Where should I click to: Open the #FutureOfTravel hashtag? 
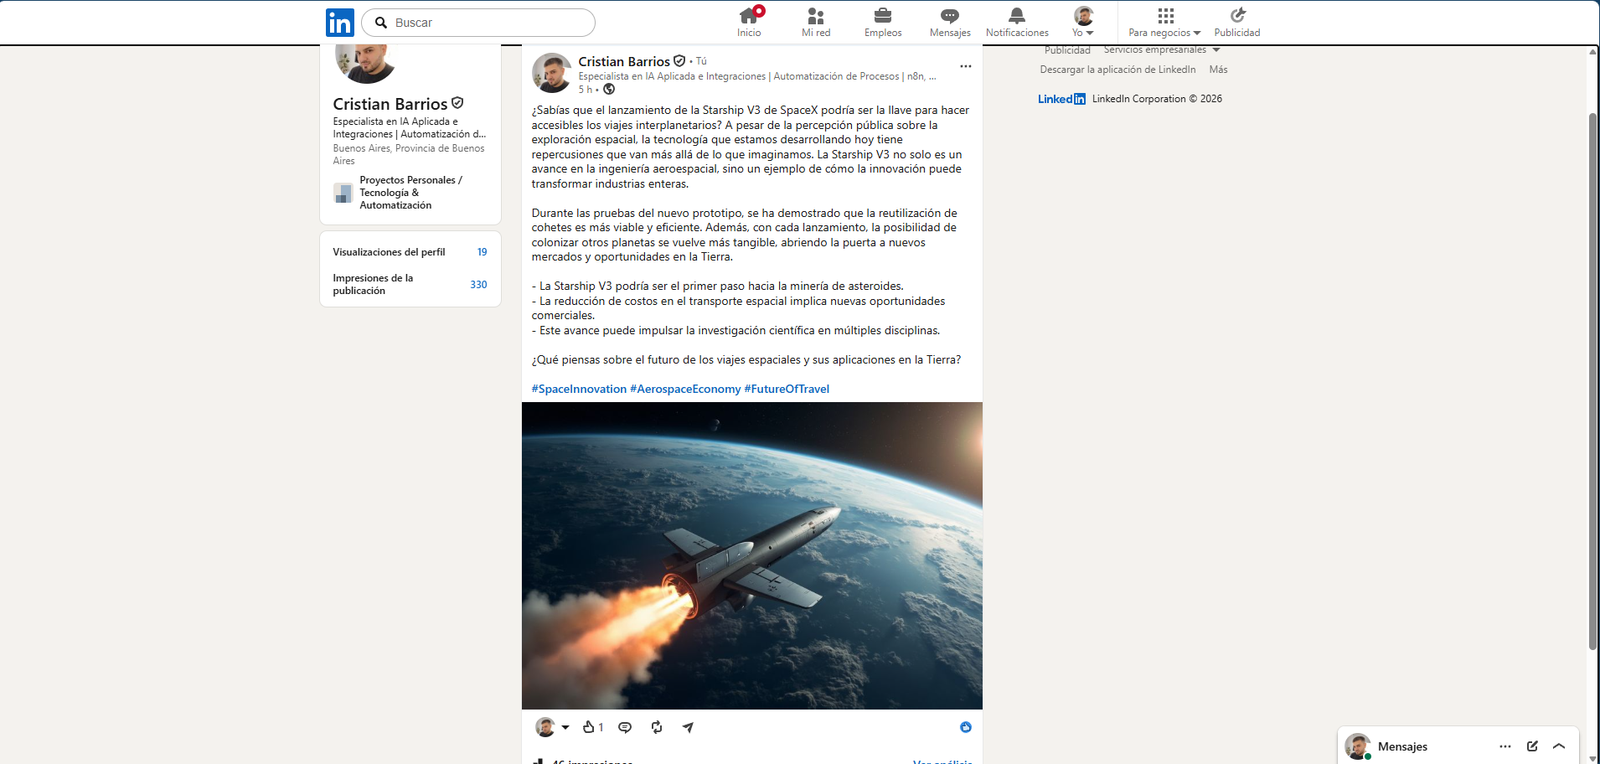click(x=787, y=389)
